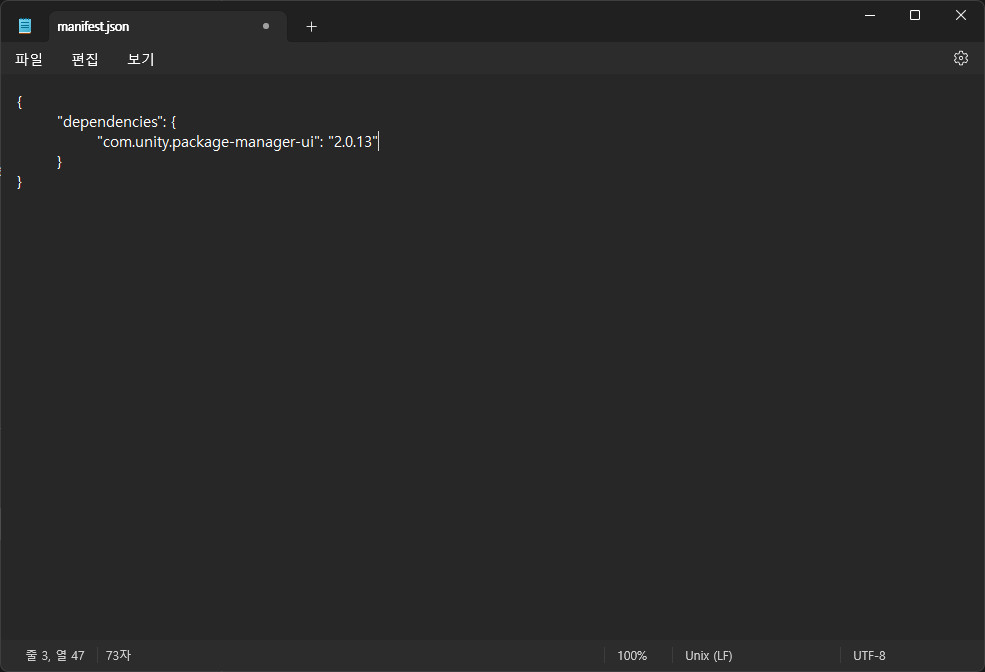The image size is (985, 672).
Task: Open the 편집 menu
Action: click(x=85, y=59)
